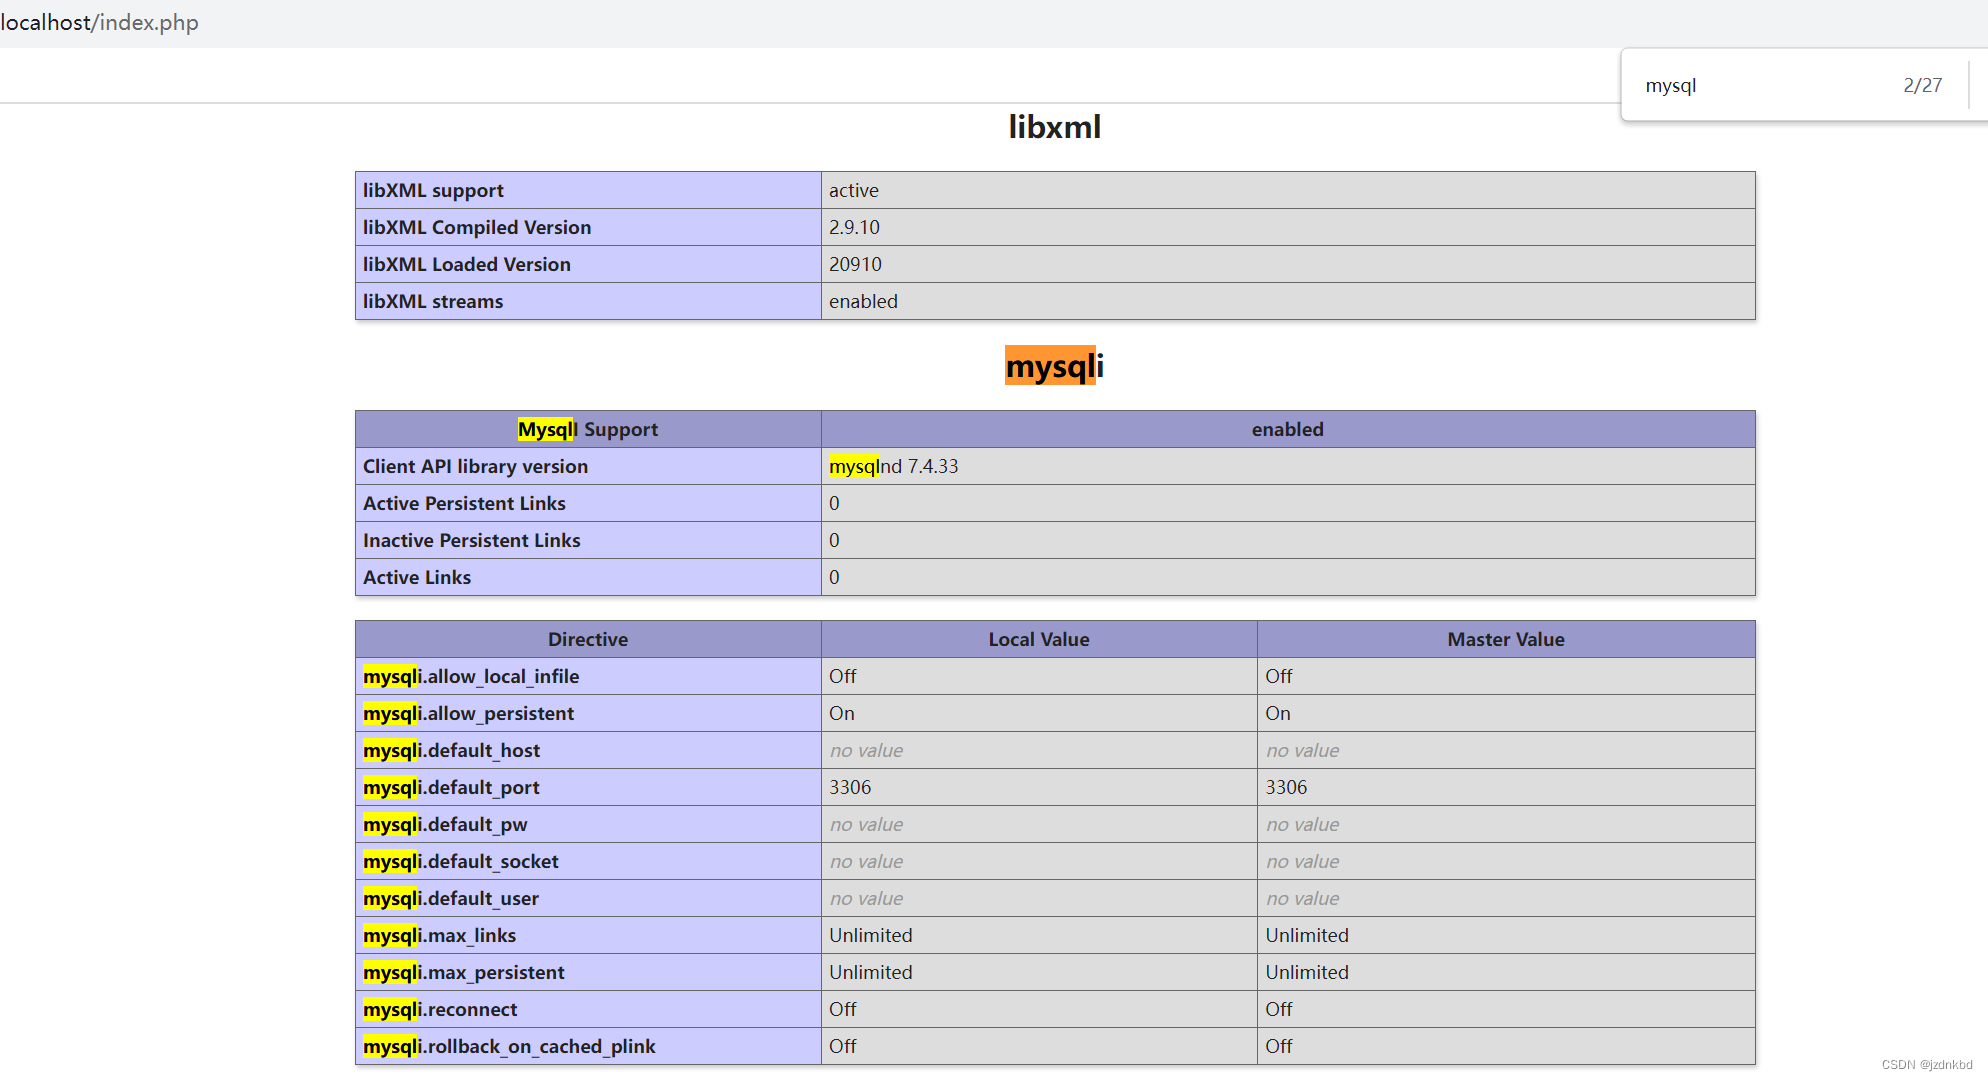Click the mysqlnd 7.4.33 value

pos(893,466)
